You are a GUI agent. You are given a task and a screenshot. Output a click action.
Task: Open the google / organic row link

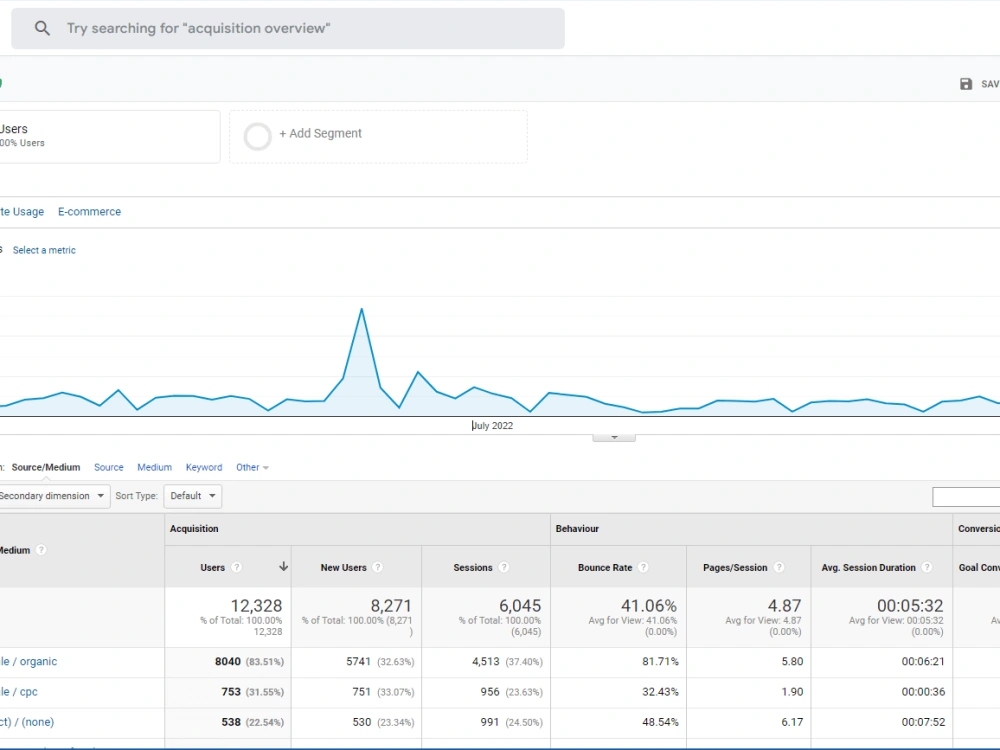click(29, 661)
